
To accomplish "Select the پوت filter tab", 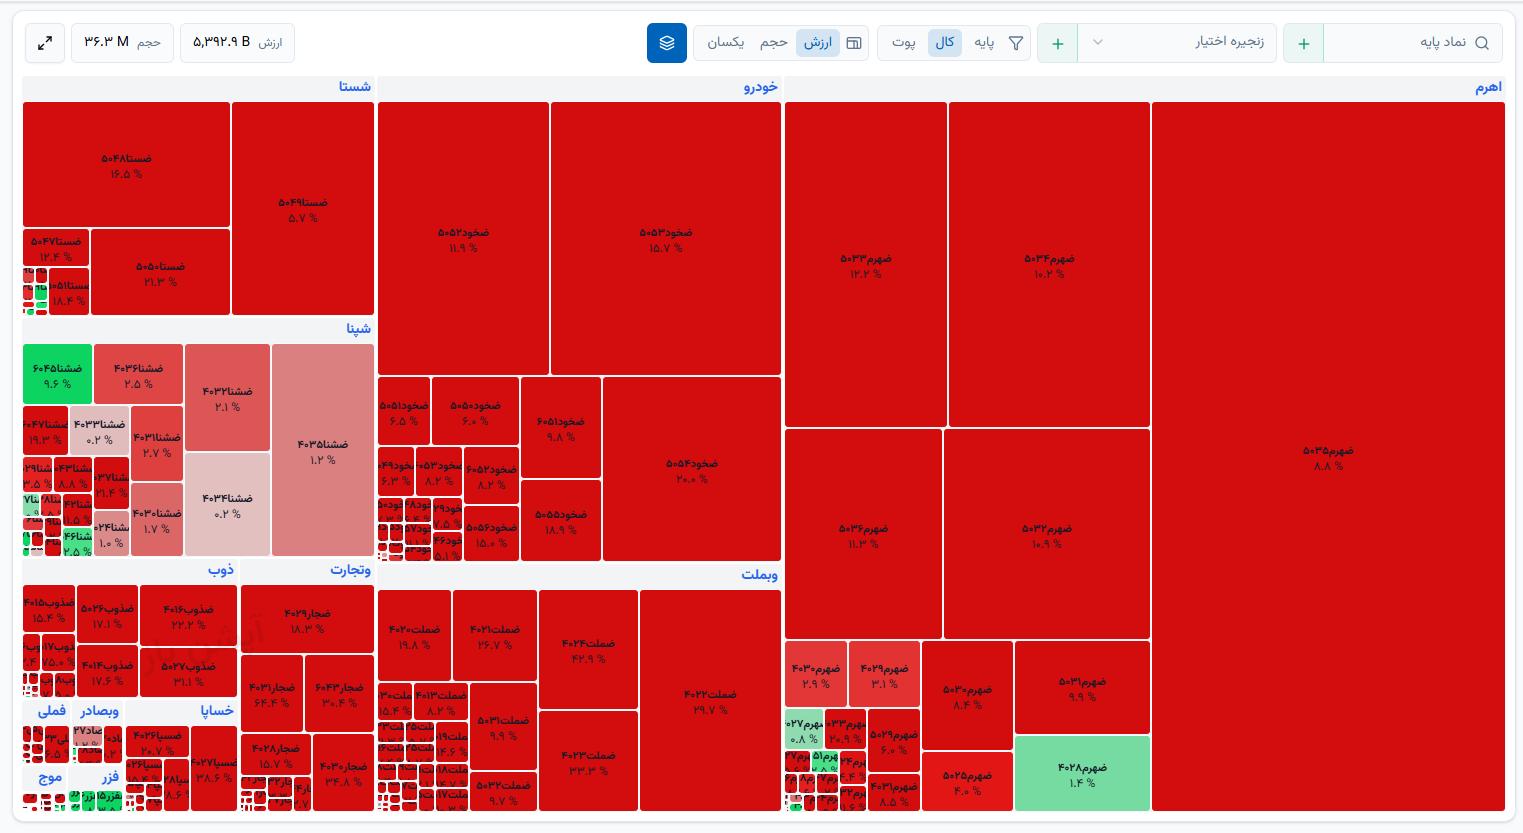I will coord(904,43).
